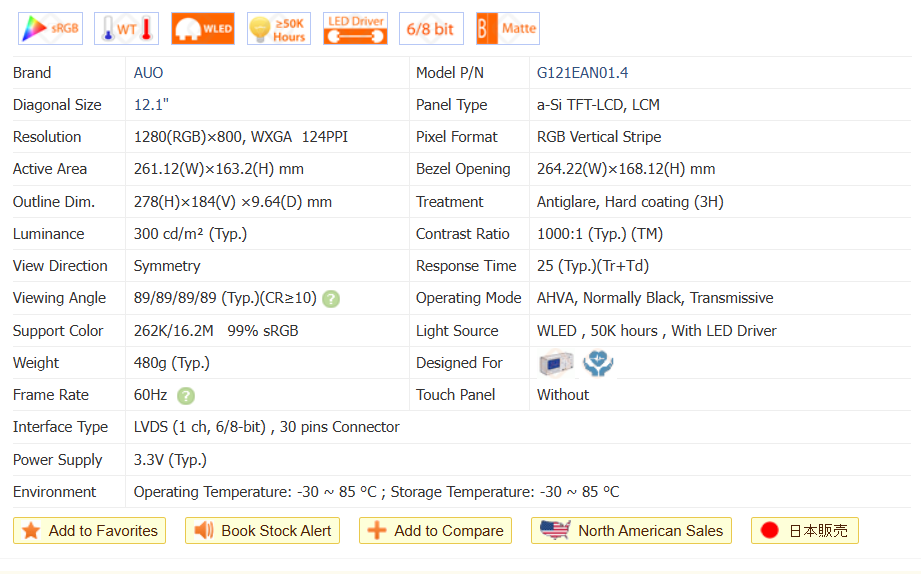921x574 pixels.
Task: Select the WLED backlight badge
Action: point(202,29)
